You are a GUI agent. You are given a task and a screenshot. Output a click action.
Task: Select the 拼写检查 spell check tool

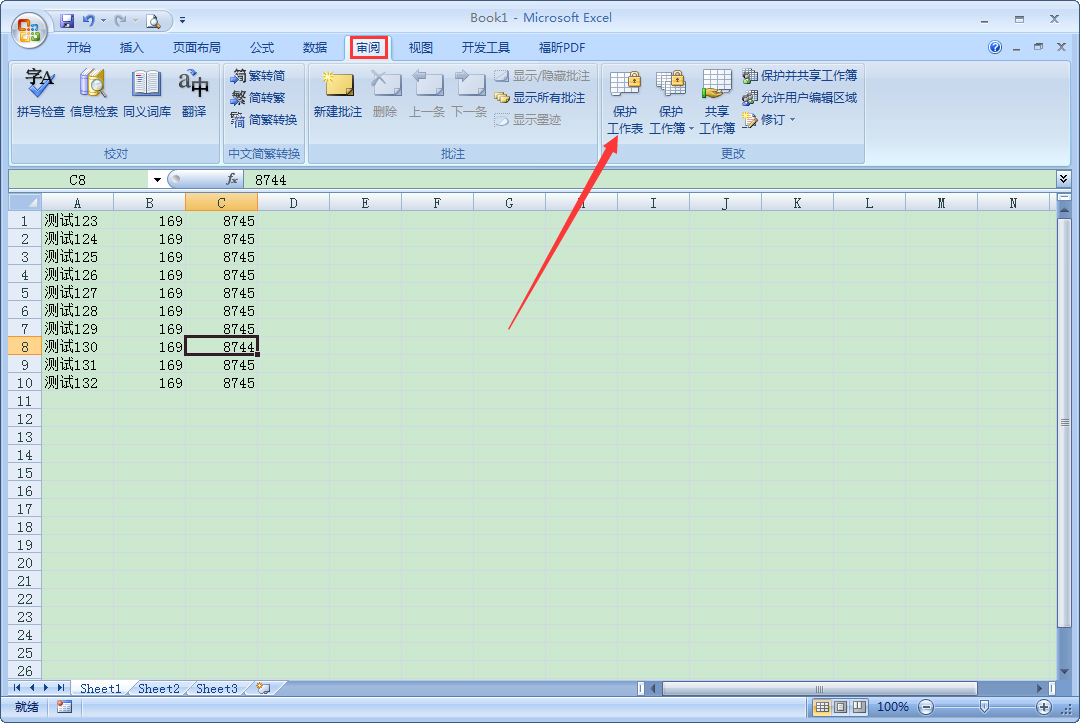(38, 95)
